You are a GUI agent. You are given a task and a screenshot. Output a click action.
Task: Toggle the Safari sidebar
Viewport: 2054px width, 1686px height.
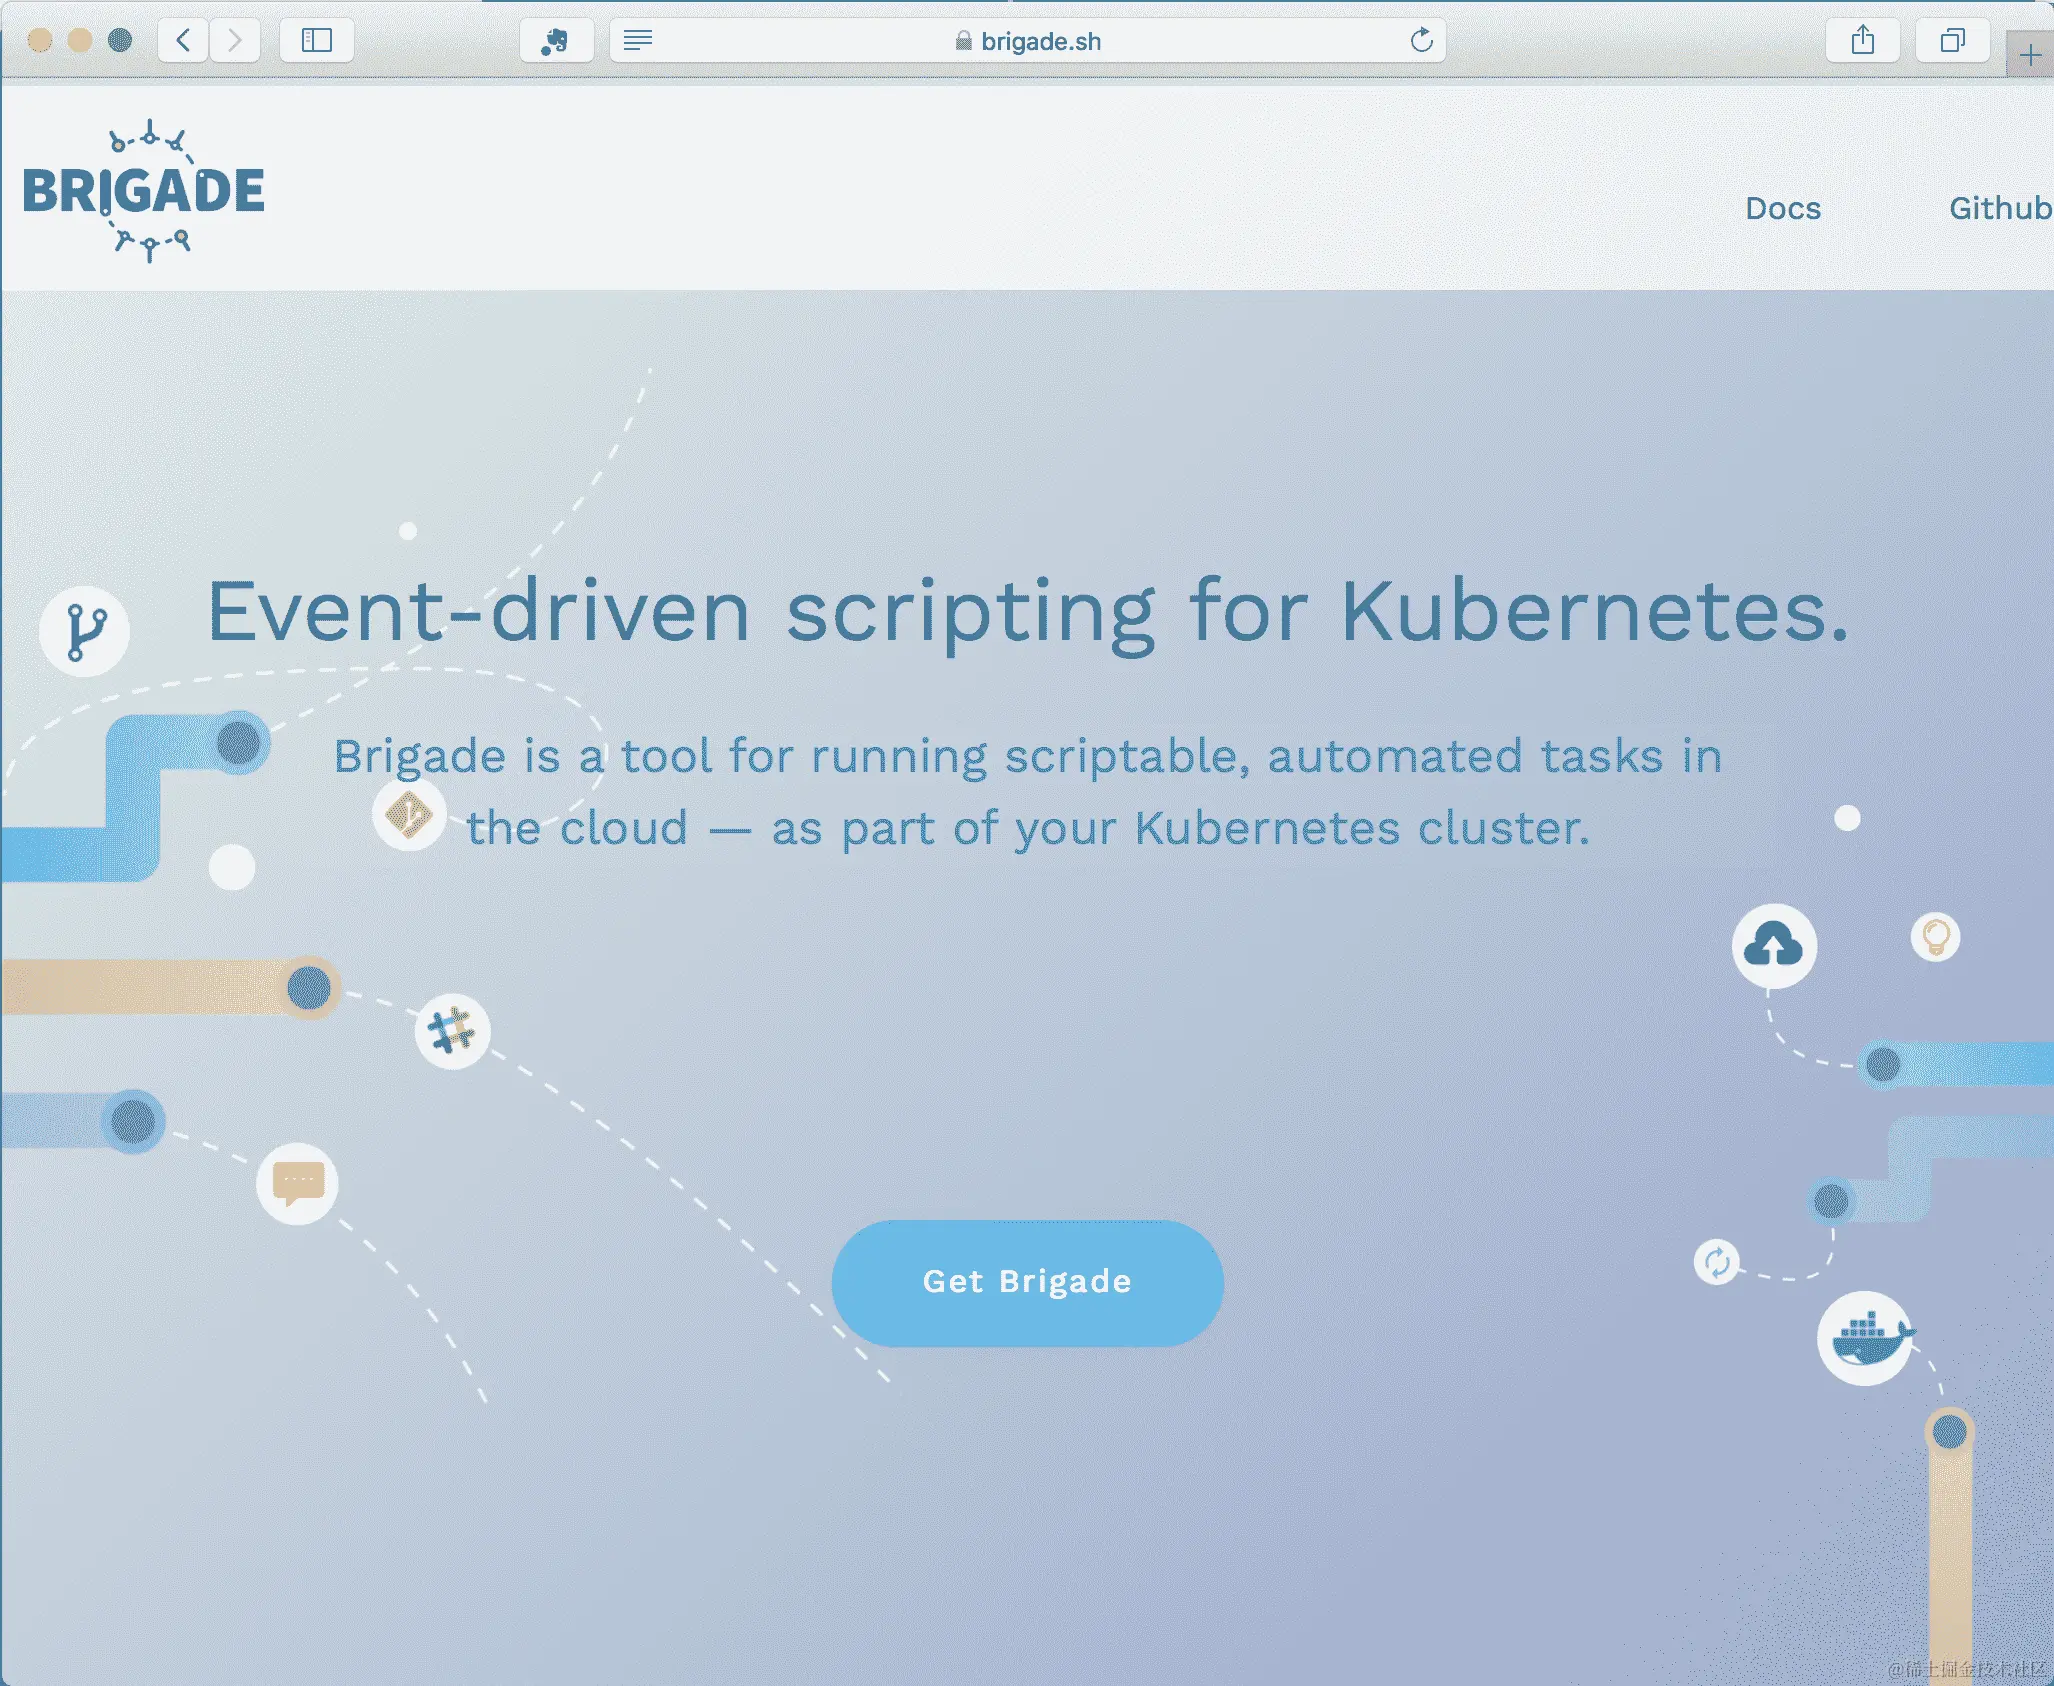pyautogui.click(x=317, y=41)
